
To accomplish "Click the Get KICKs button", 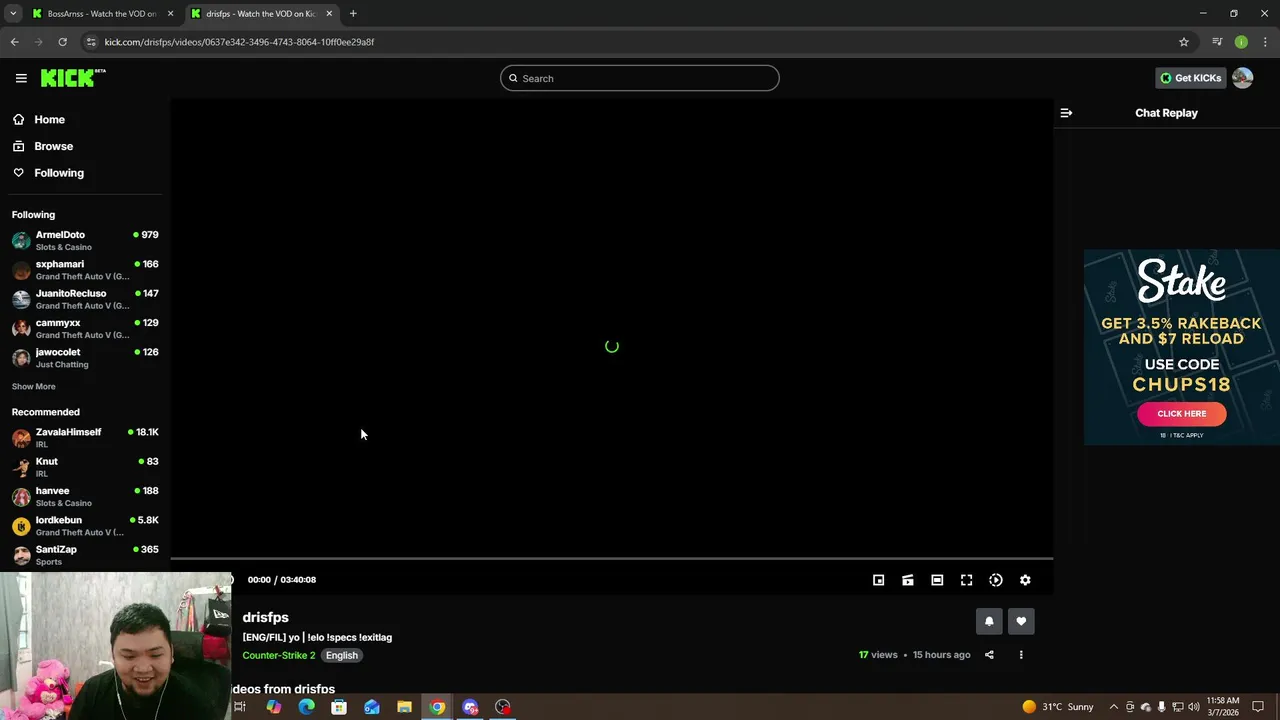I will [x=1190, y=78].
